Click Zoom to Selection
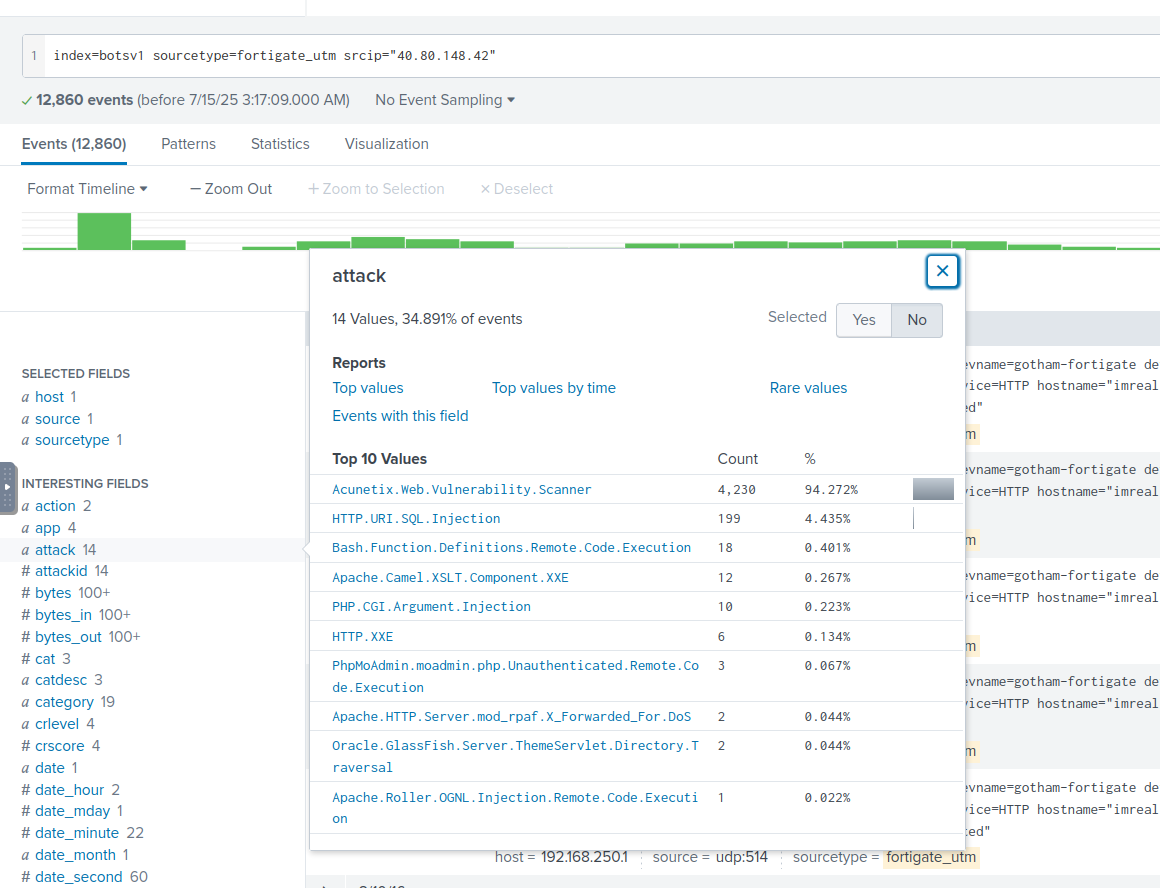The image size is (1160, 888). [x=376, y=189]
